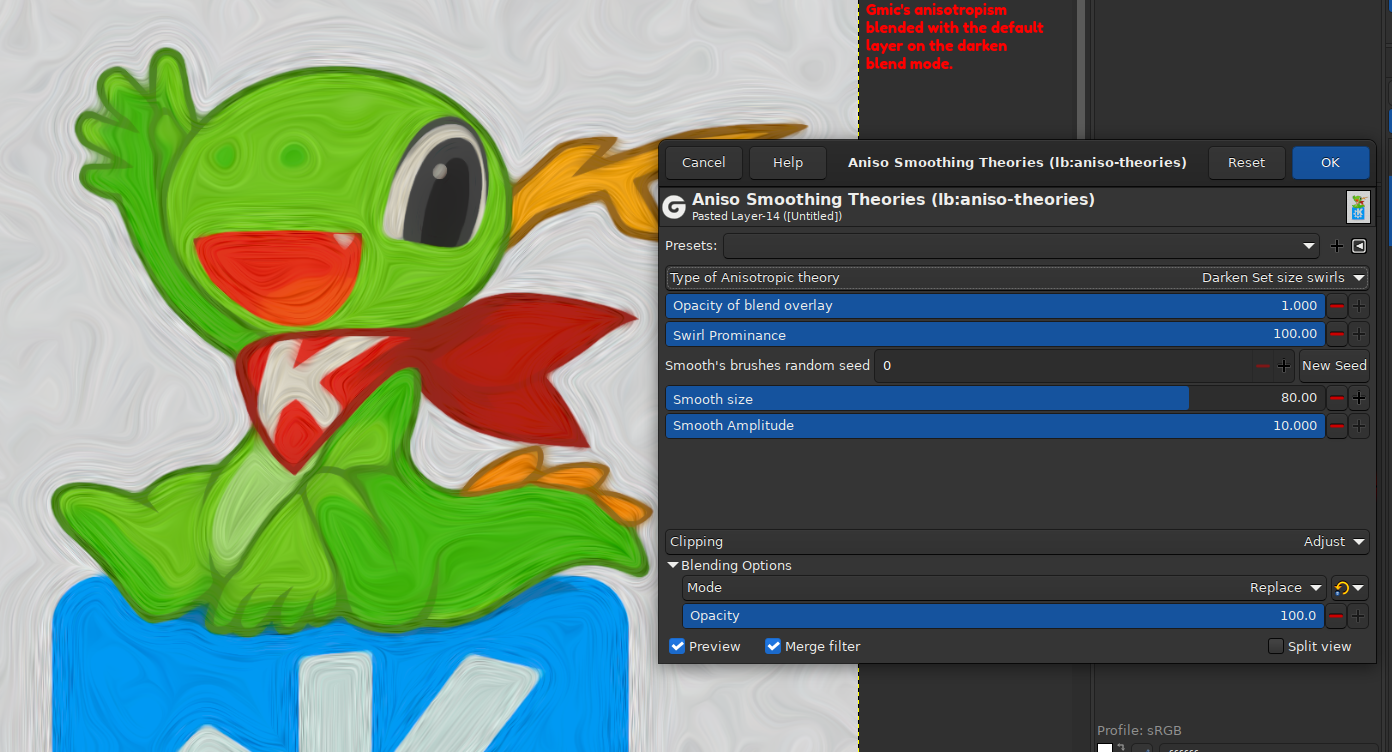Decrease Opacity of blend overlay with minus icon
The height and width of the screenshot is (752, 1392).
(1337, 306)
